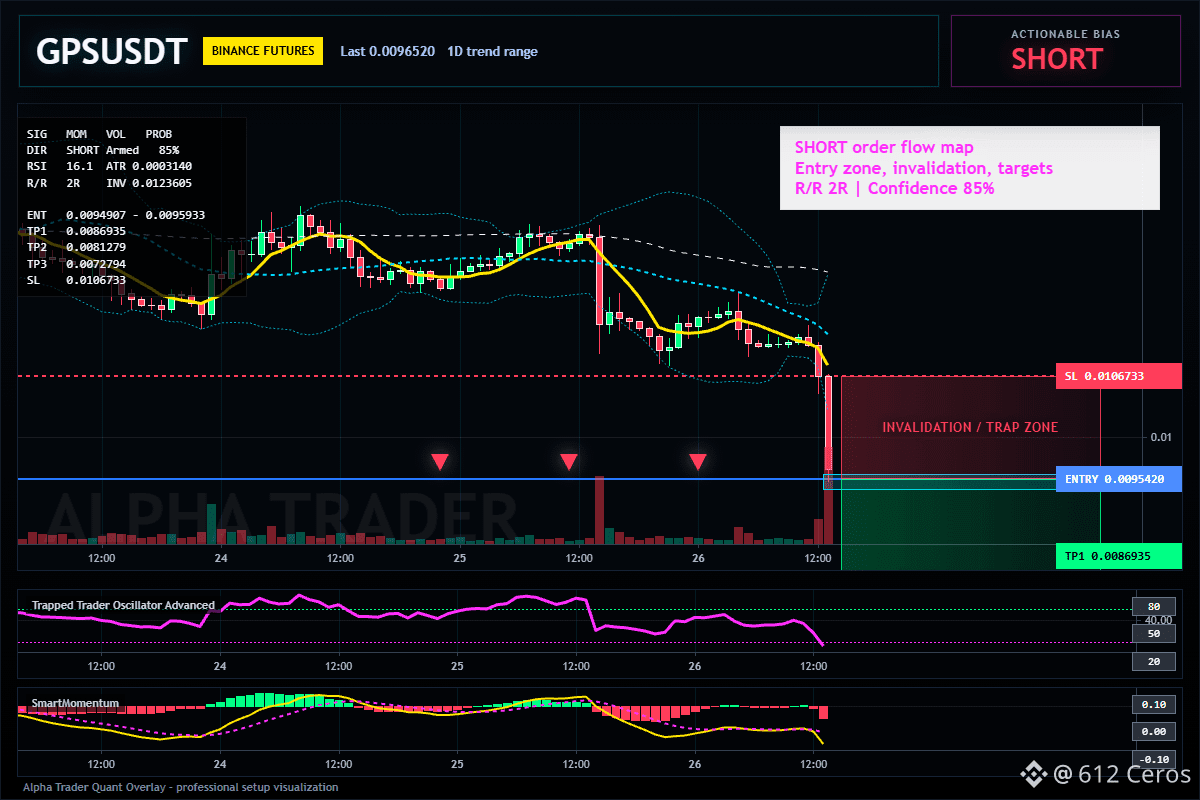Screen dimensions: 1200x800
Task: Click the blue ENTRY 0.0095420 price tag
Action: [1119, 479]
